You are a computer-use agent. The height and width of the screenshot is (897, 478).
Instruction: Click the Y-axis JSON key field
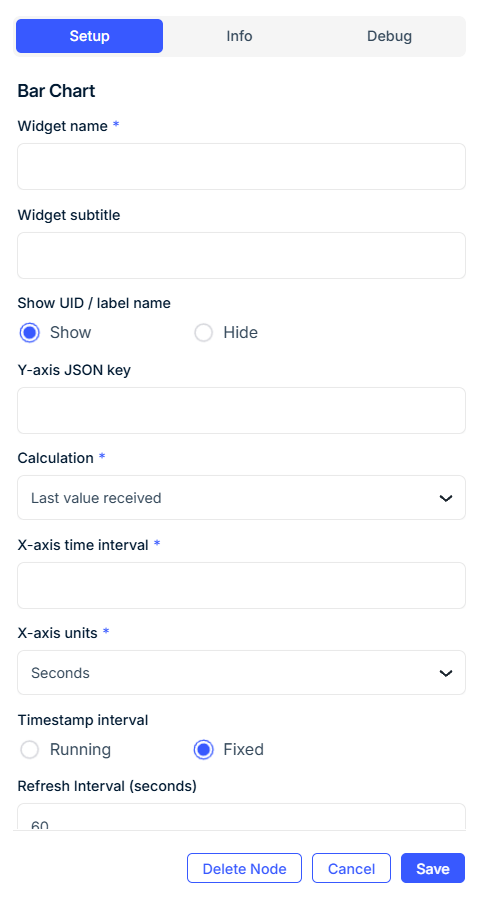241,411
